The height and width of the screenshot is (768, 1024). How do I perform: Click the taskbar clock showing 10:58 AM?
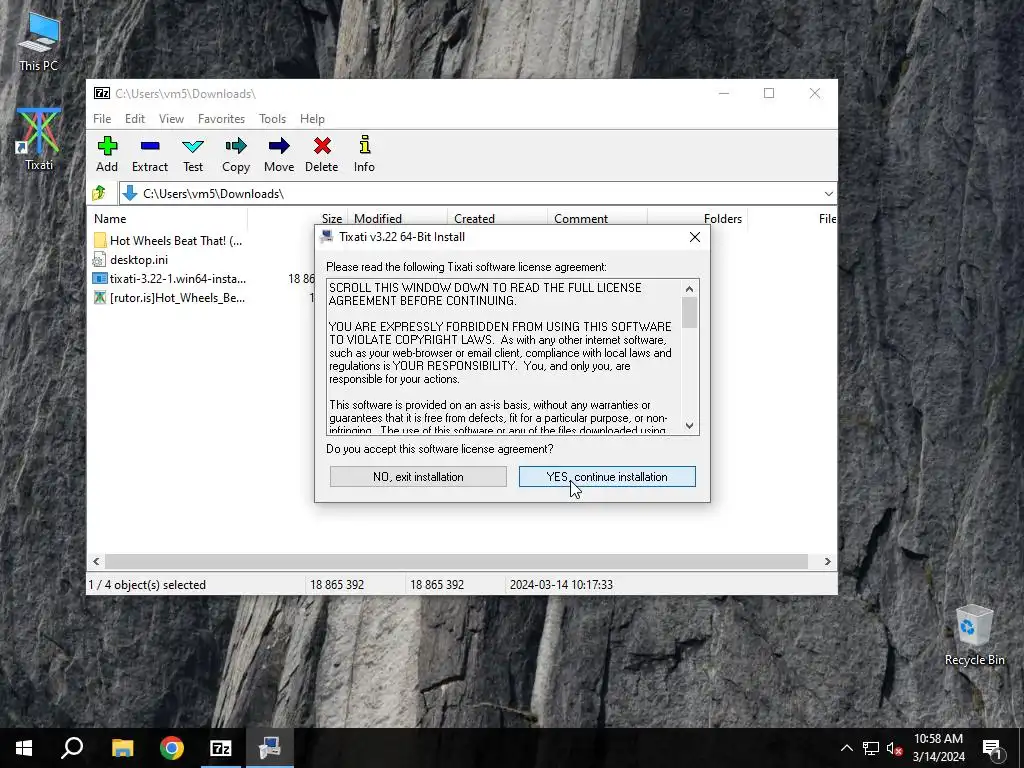point(938,748)
